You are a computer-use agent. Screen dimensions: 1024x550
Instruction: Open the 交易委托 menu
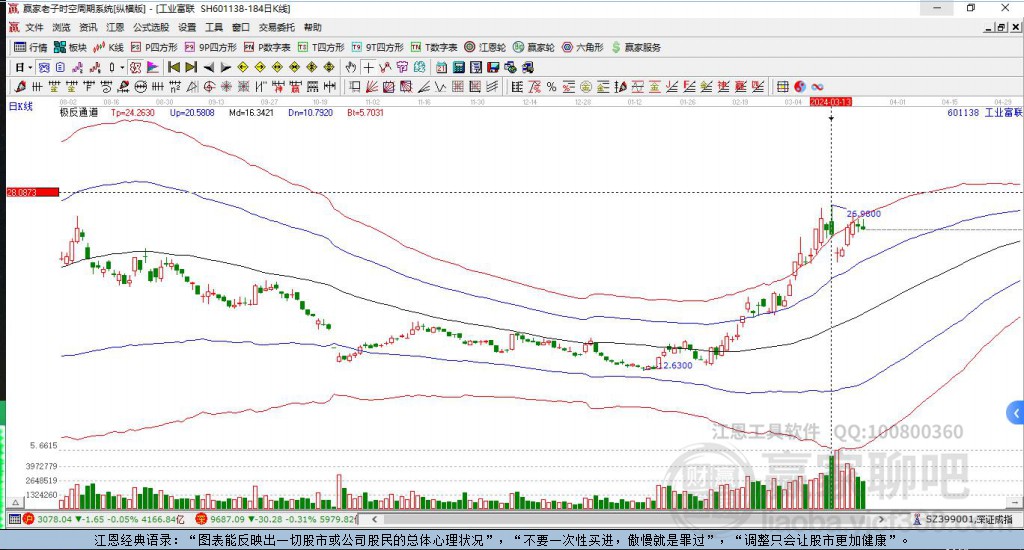pos(277,27)
